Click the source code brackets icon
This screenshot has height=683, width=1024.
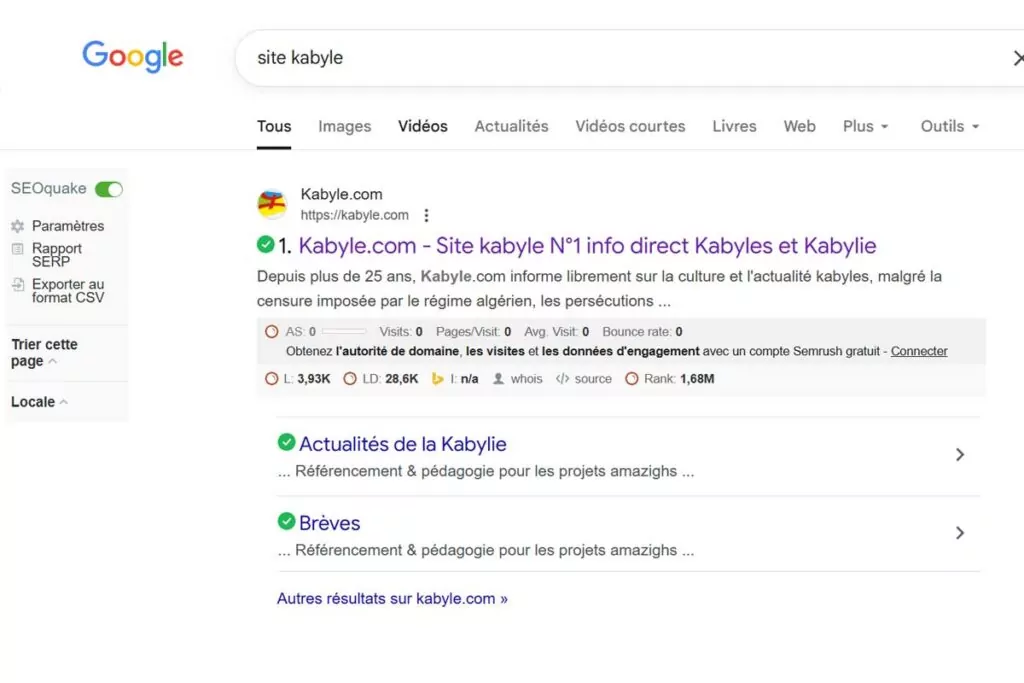point(562,379)
